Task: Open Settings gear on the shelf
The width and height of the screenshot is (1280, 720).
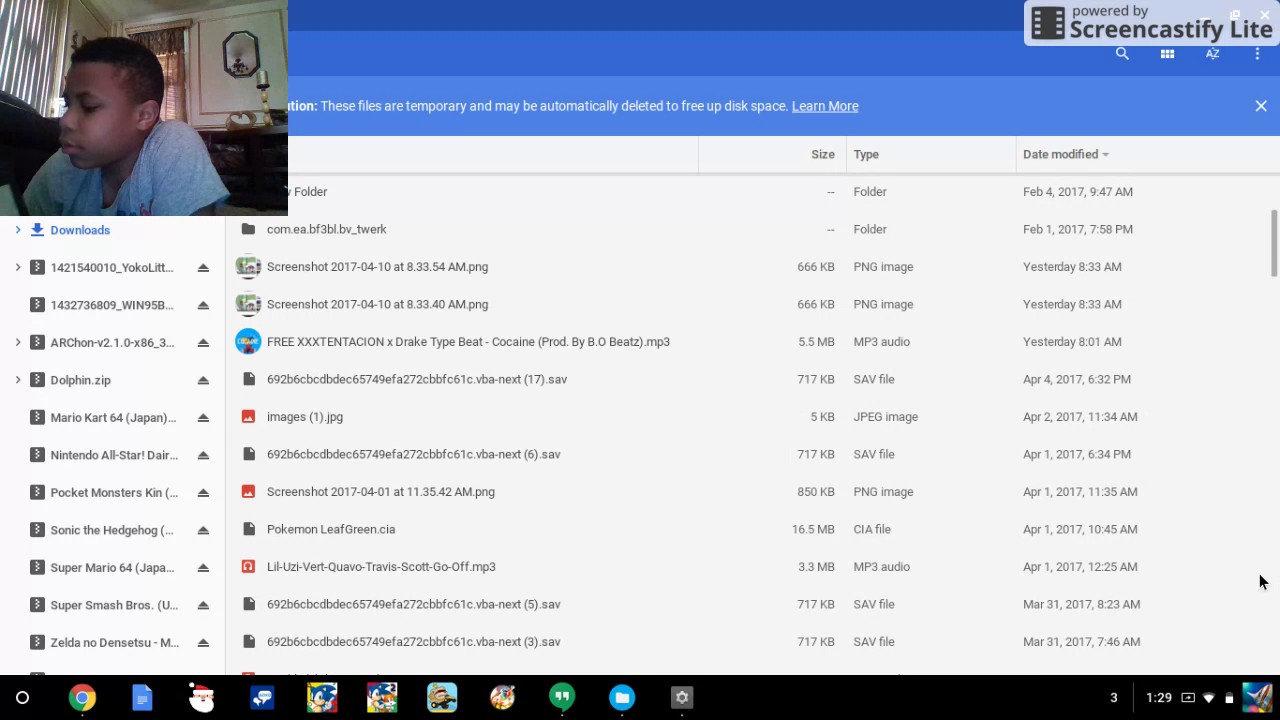Action: (682, 698)
